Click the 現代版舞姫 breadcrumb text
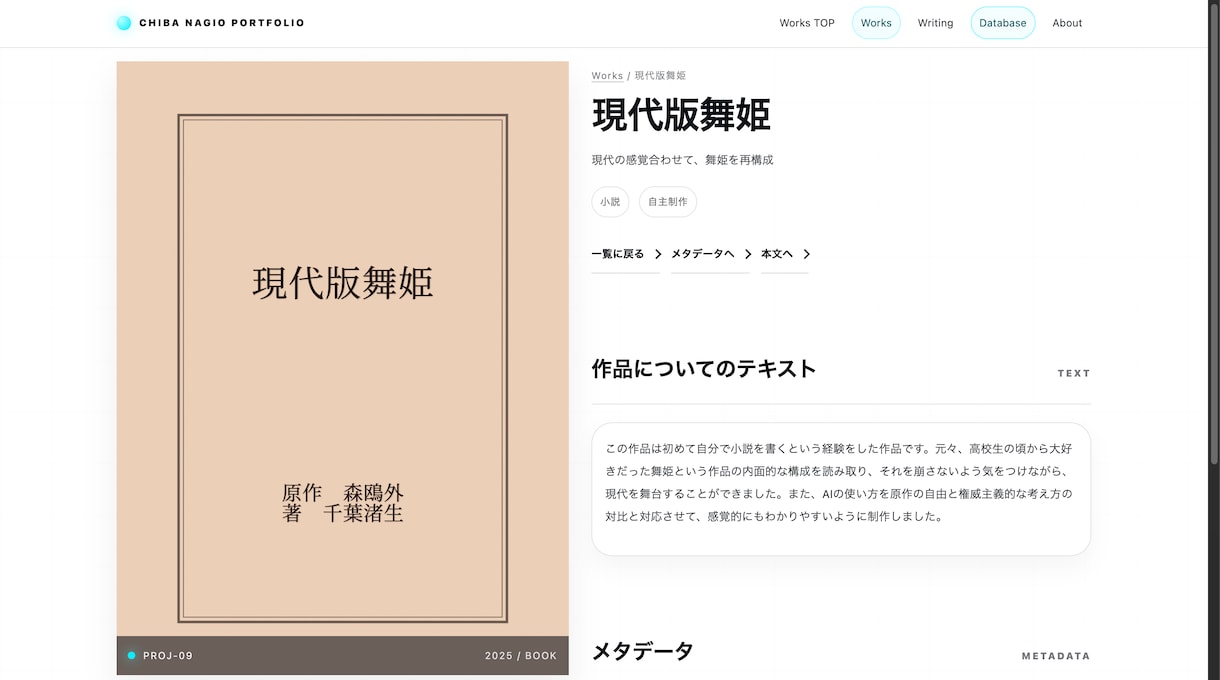Viewport: 1220px width, 680px height. click(660, 76)
